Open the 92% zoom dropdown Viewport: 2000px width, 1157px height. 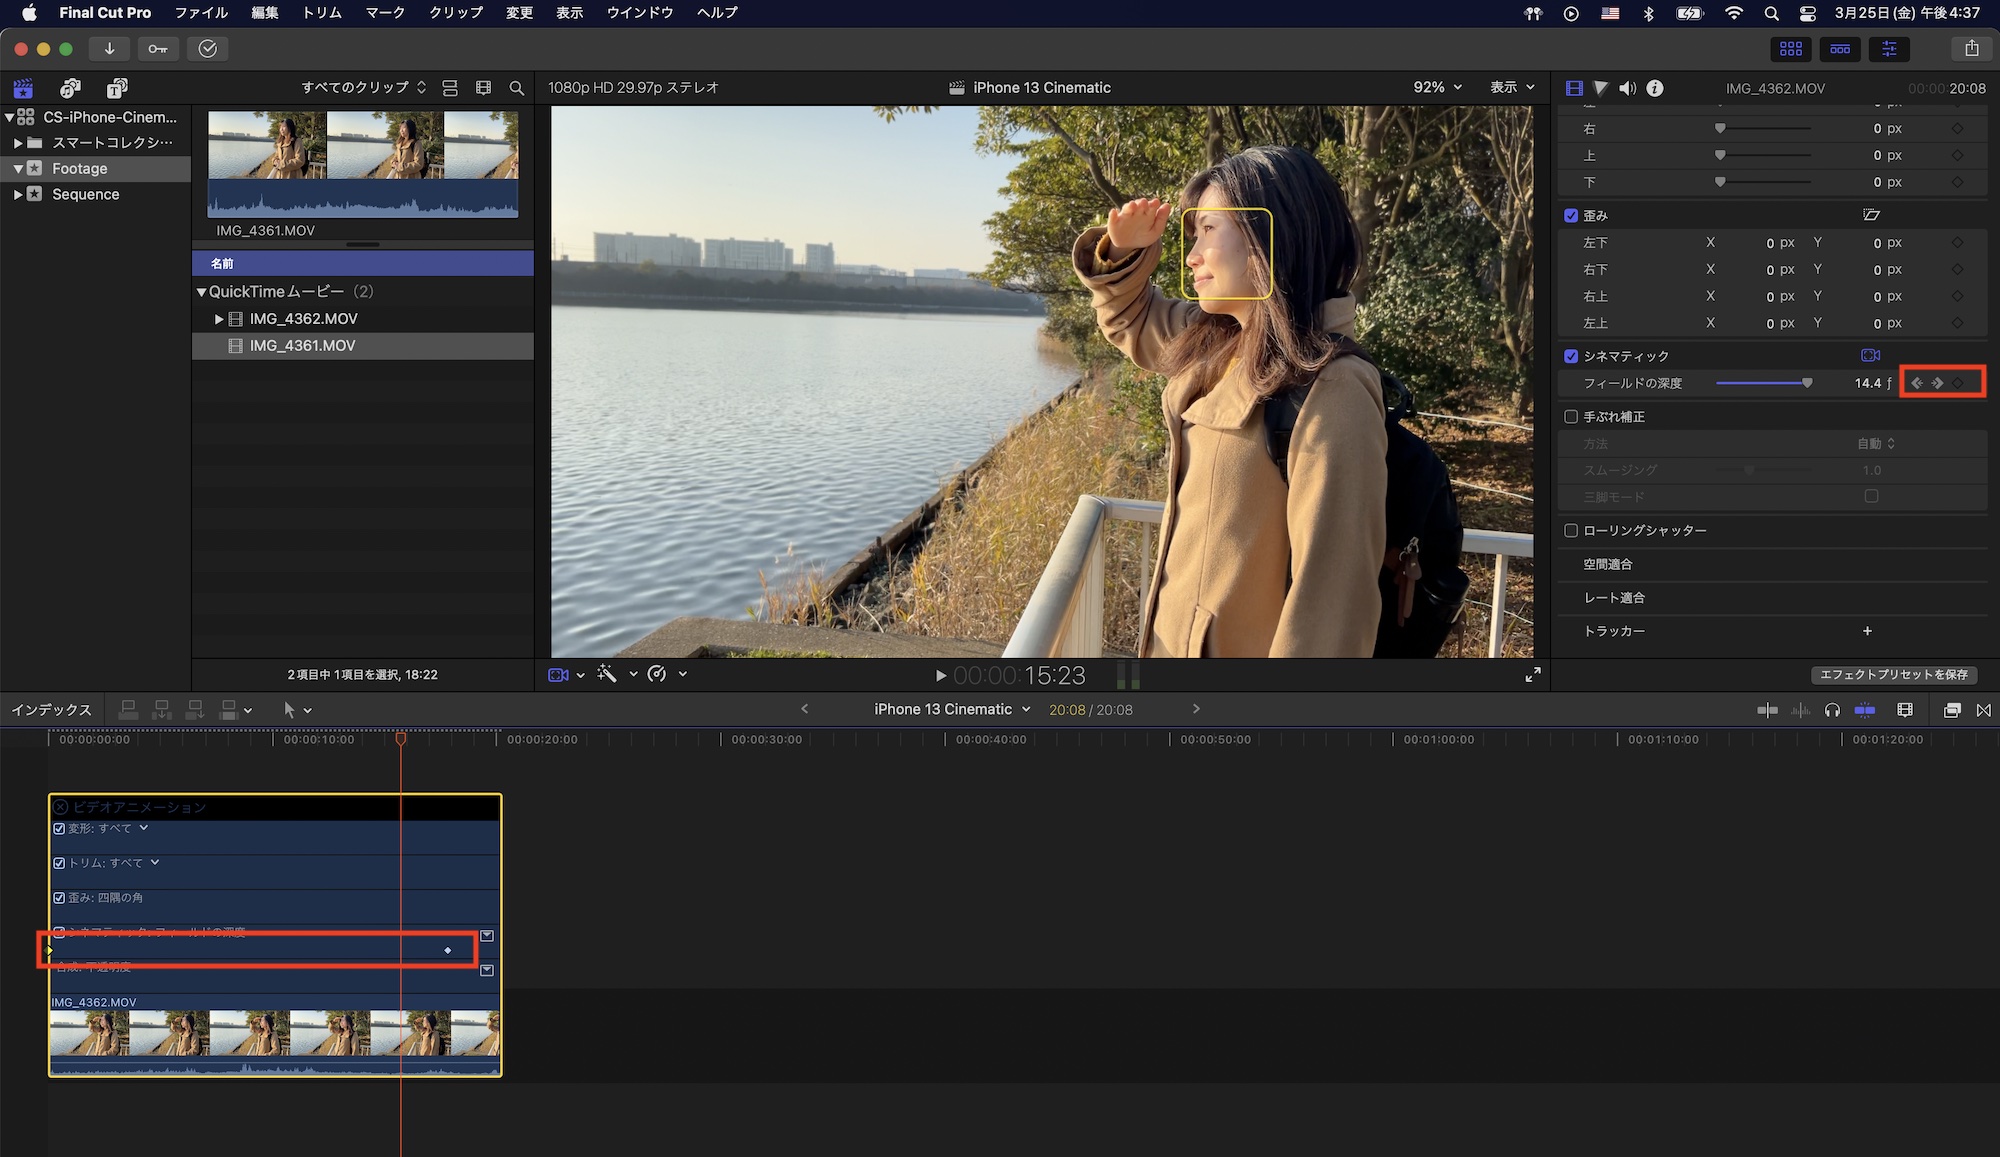coord(1437,87)
